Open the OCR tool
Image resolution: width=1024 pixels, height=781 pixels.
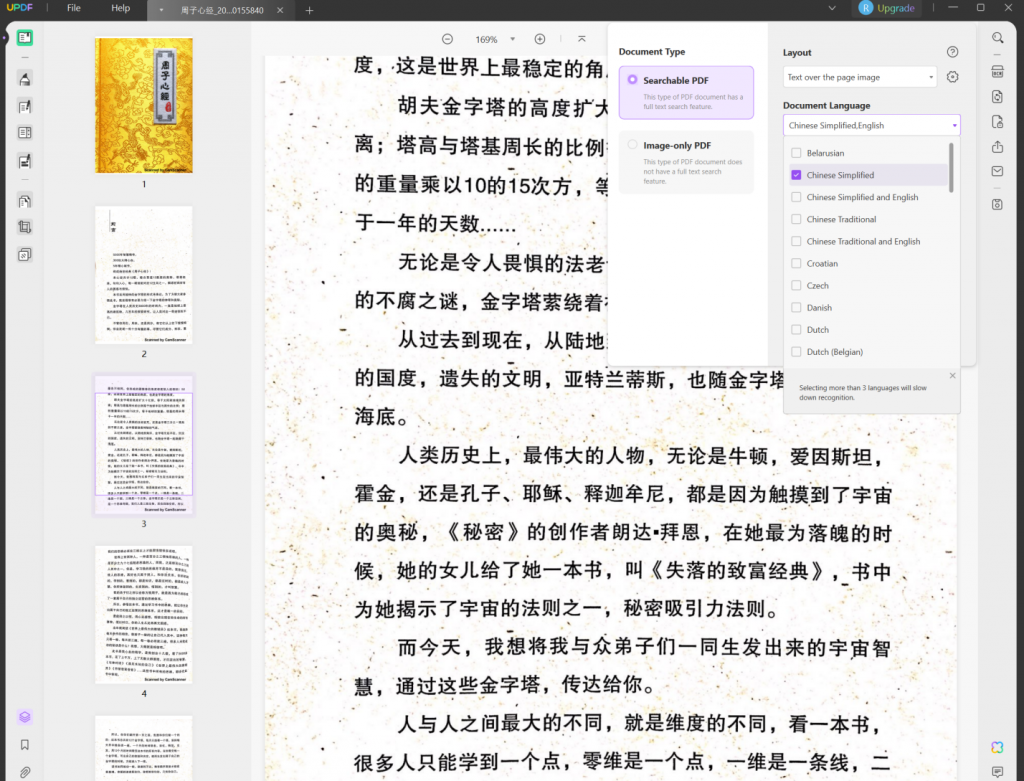pyautogui.click(x=997, y=70)
